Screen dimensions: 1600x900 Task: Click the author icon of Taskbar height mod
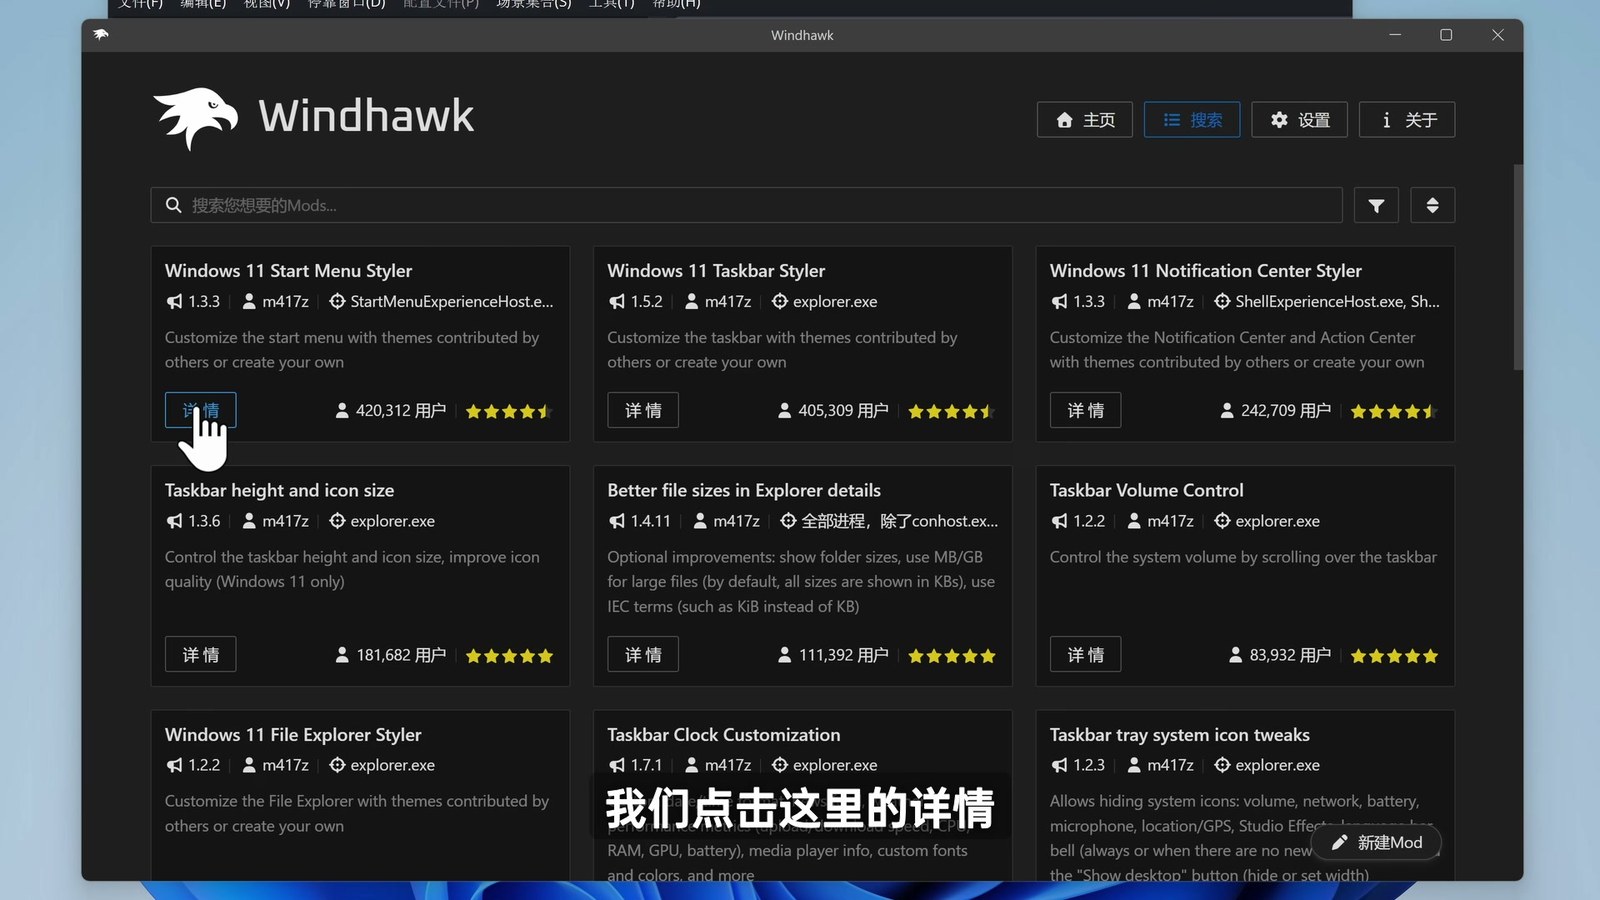[x=249, y=521]
